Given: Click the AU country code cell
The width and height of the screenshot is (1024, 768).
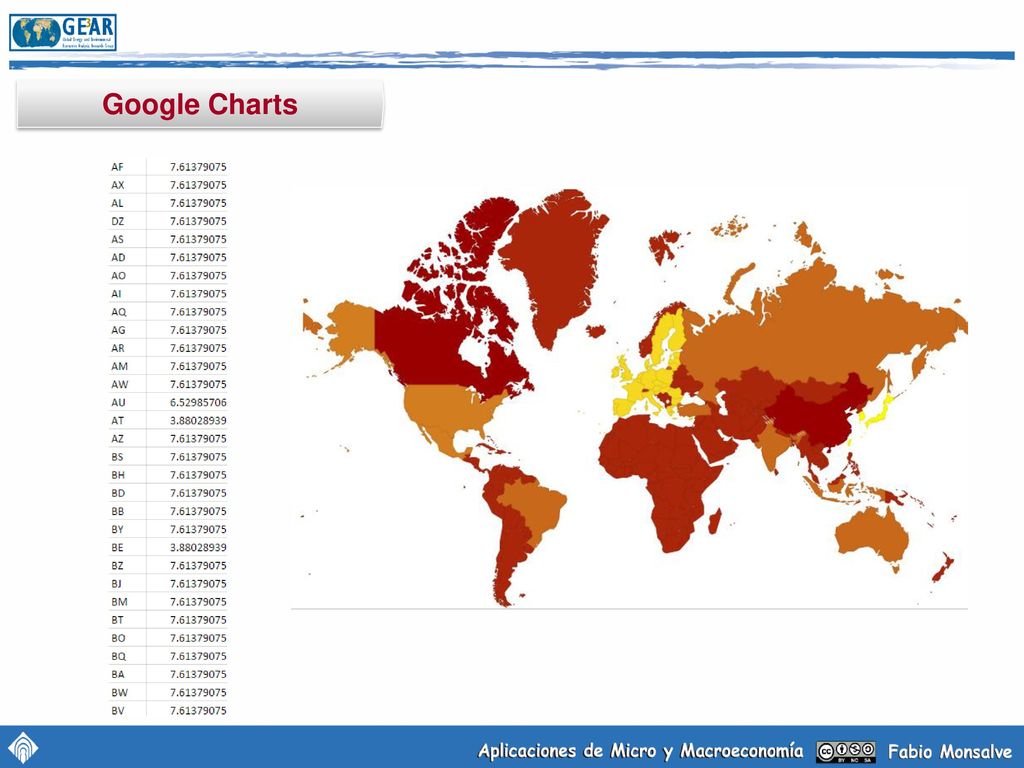Looking at the screenshot, I should click(x=118, y=403).
